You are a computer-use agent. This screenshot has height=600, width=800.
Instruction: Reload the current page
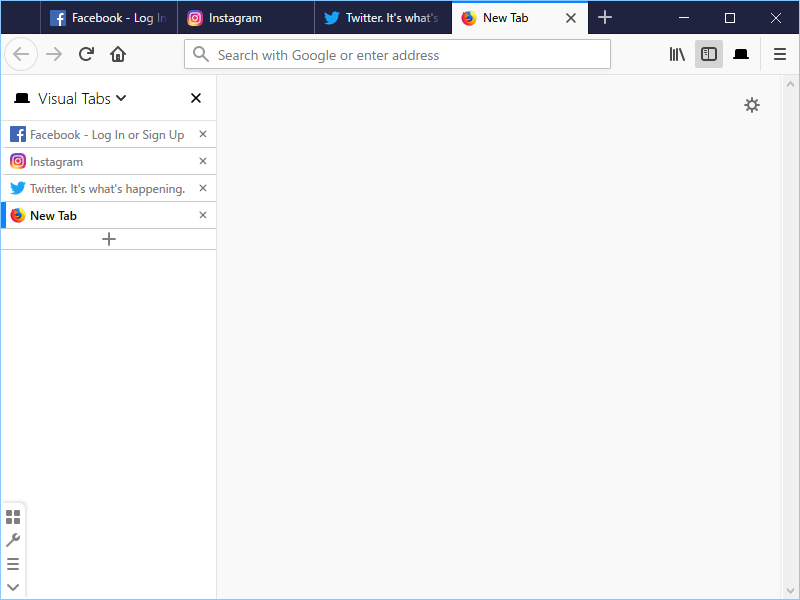86,54
